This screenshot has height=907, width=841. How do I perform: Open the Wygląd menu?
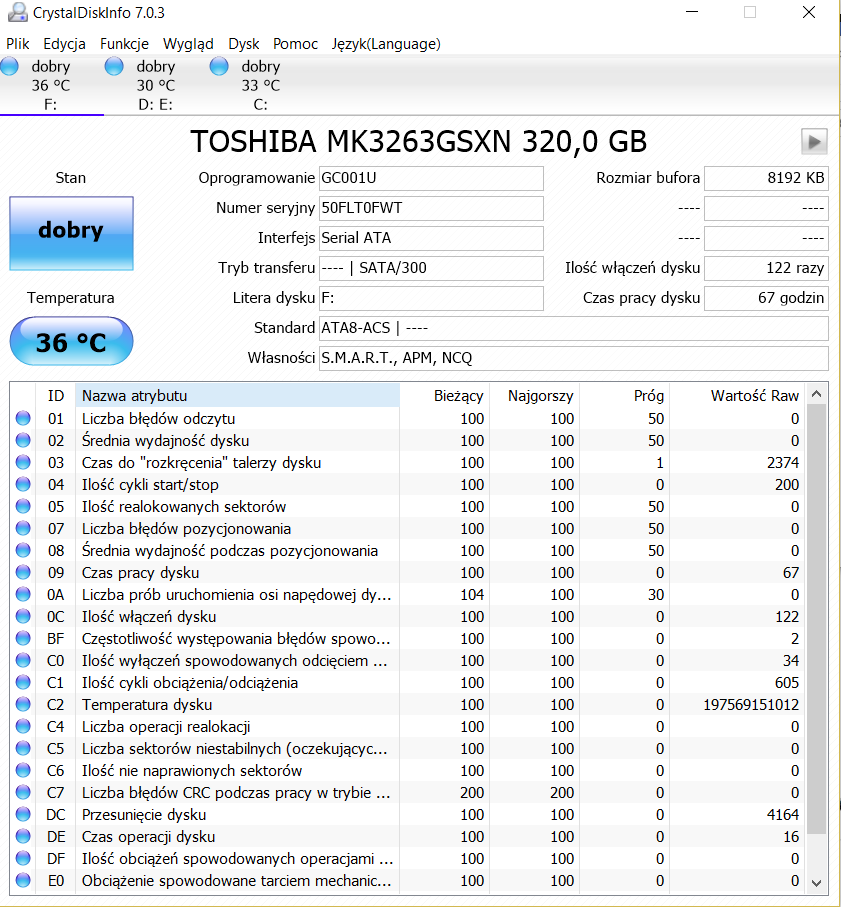coord(189,44)
